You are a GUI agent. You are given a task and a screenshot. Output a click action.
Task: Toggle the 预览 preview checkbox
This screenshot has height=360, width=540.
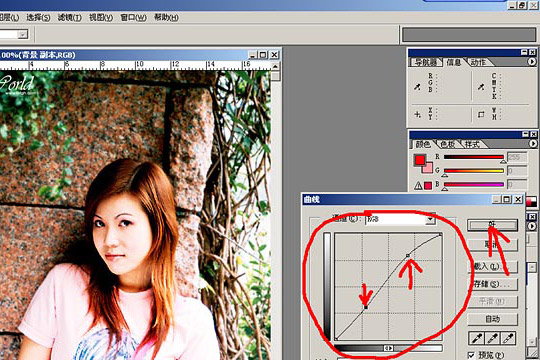pyautogui.click(x=471, y=355)
